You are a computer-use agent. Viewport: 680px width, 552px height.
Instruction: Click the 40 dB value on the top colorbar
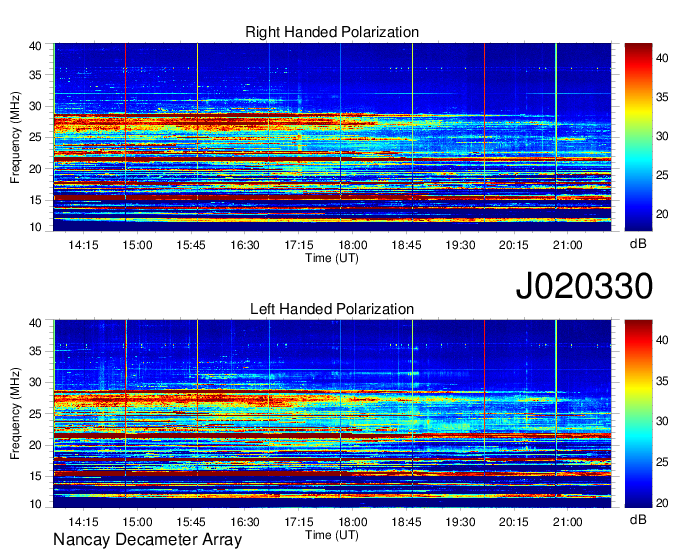(x=662, y=58)
